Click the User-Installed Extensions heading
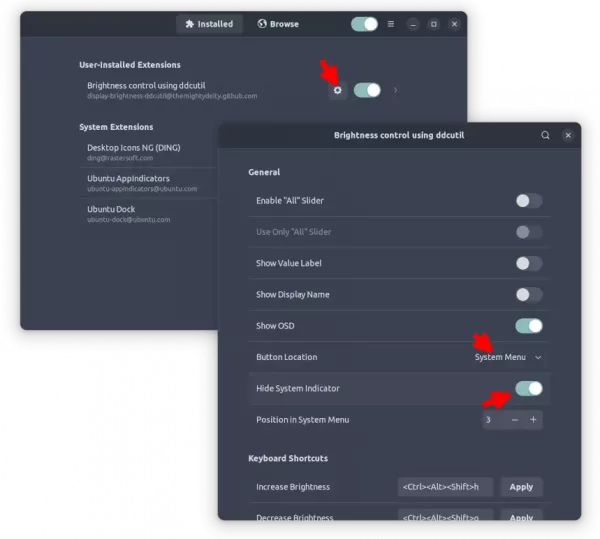Screen dimensions: 600x539 pos(130,65)
